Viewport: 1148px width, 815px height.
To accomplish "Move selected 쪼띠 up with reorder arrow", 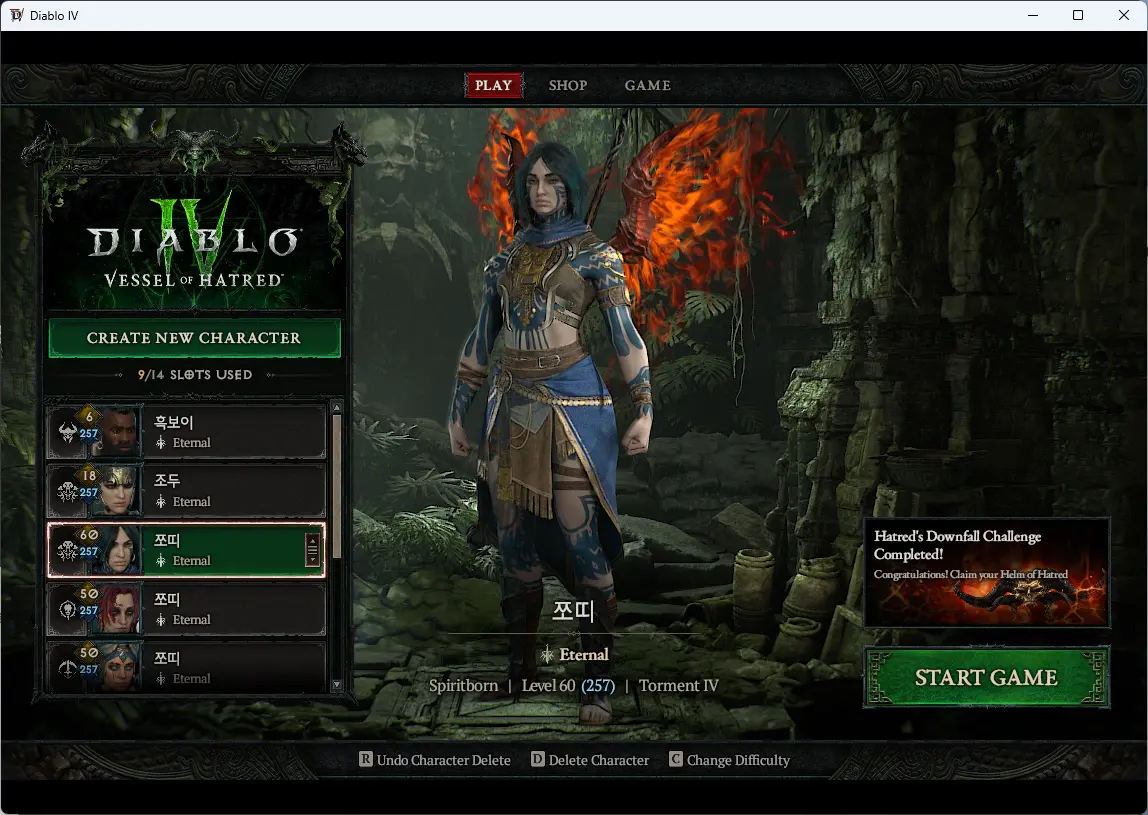I will click(x=313, y=540).
